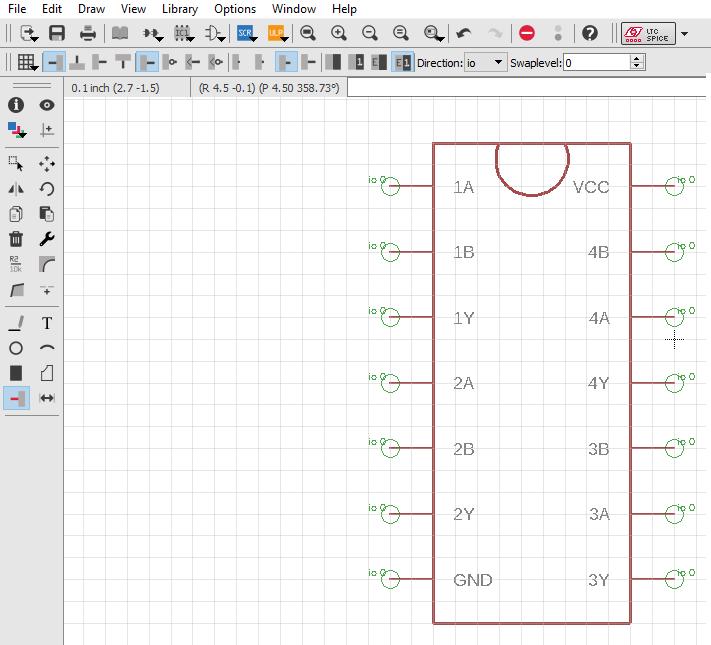Select the Miter corner tool
This screenshot has width=711, height=645.
point(47,264)
